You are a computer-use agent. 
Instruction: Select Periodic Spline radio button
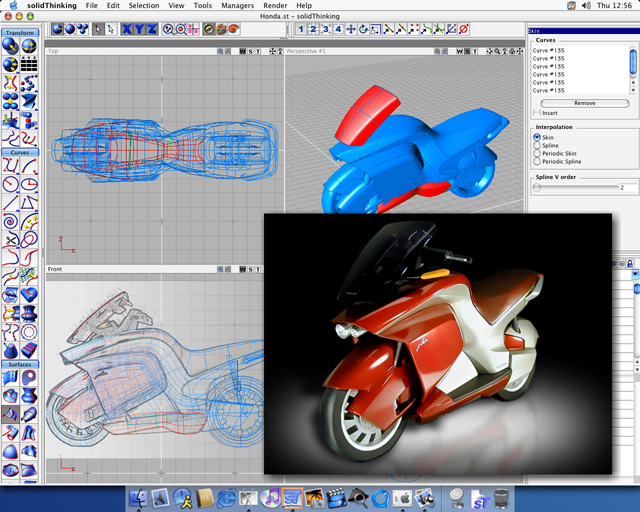(537, 161)
